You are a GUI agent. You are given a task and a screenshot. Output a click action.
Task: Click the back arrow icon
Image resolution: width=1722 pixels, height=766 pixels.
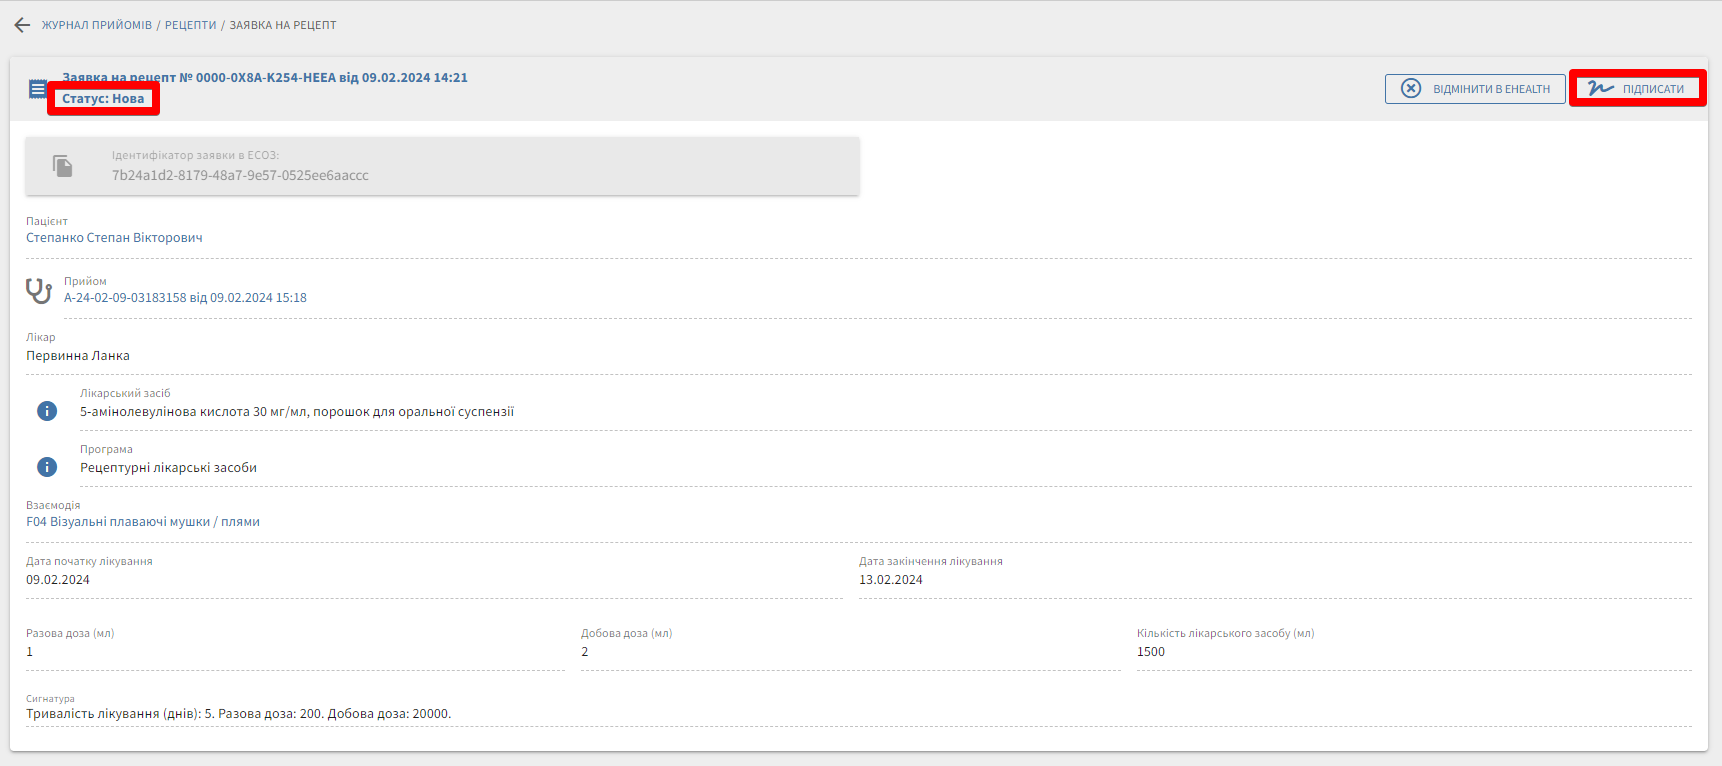tap(22, 25)
